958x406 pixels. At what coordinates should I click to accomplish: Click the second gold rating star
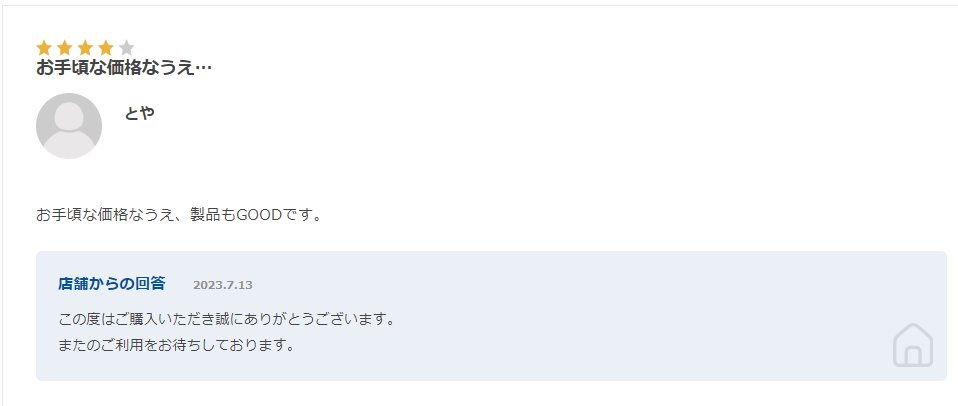coord(65,47)
